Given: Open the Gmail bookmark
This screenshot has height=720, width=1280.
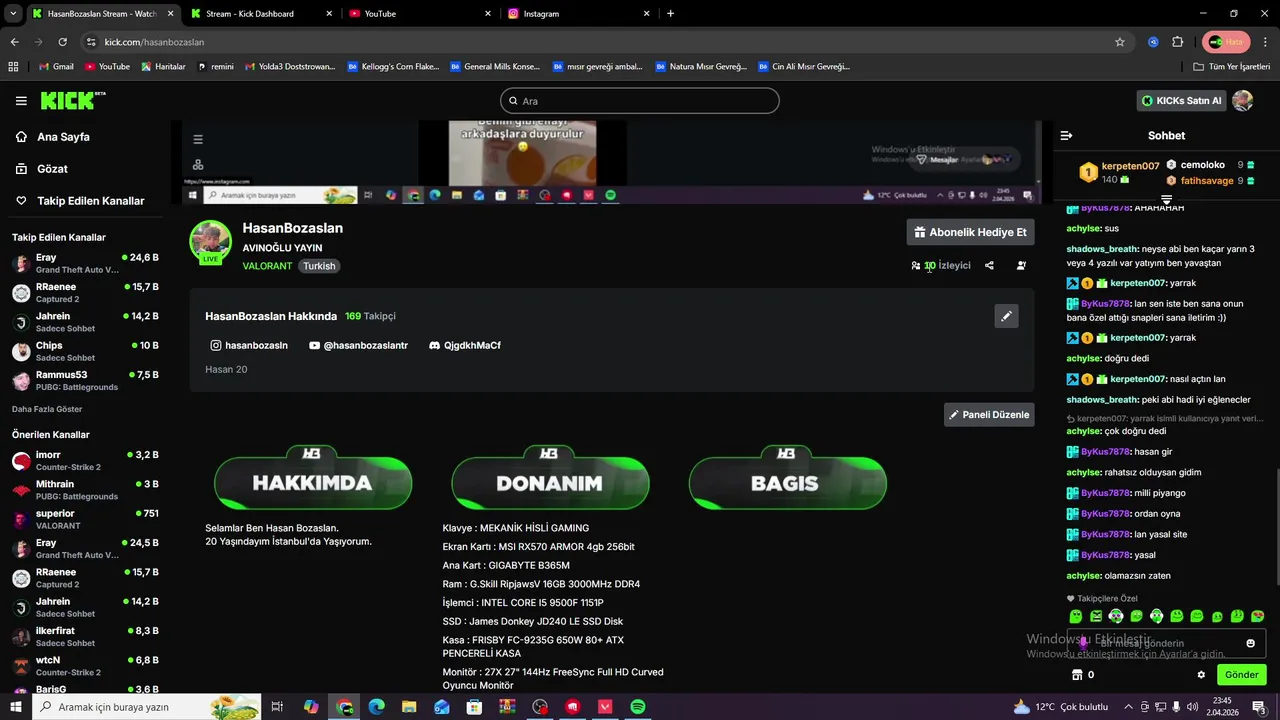Looking at the screenshot, I should tap(56, 67).
